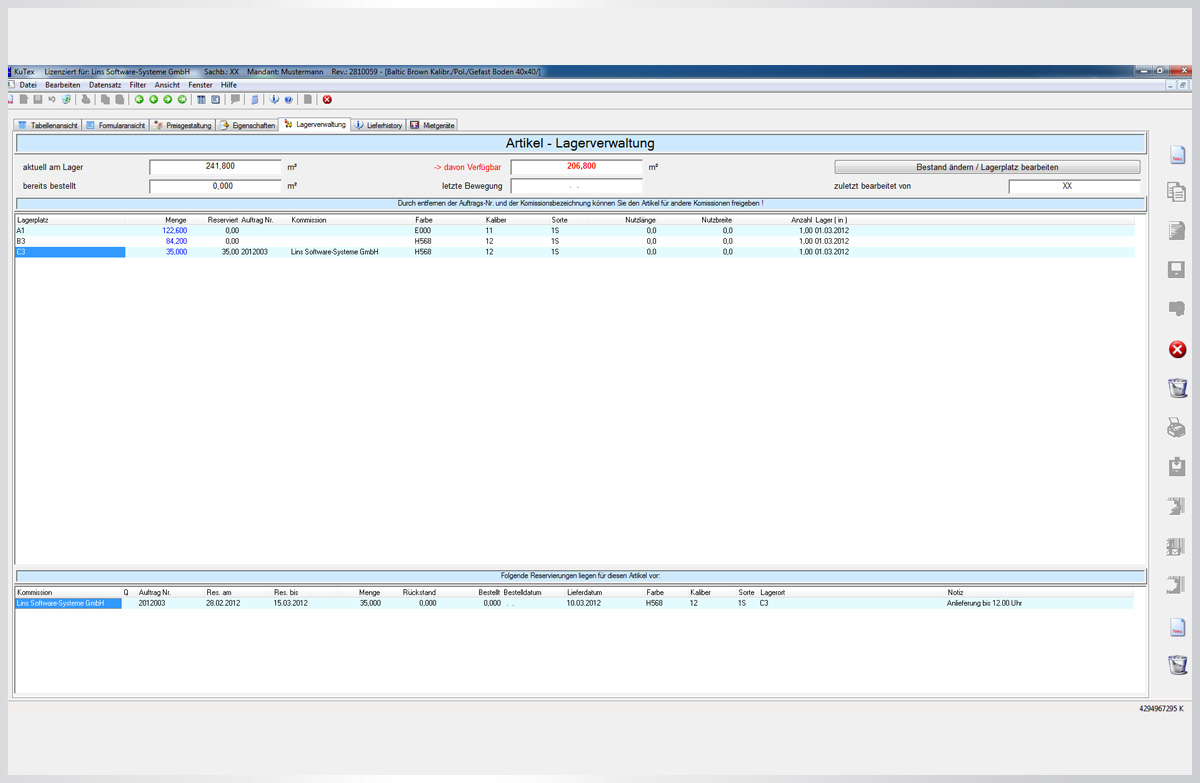
Task: Click the Lagerplatz column header
Action: point(34,219)
